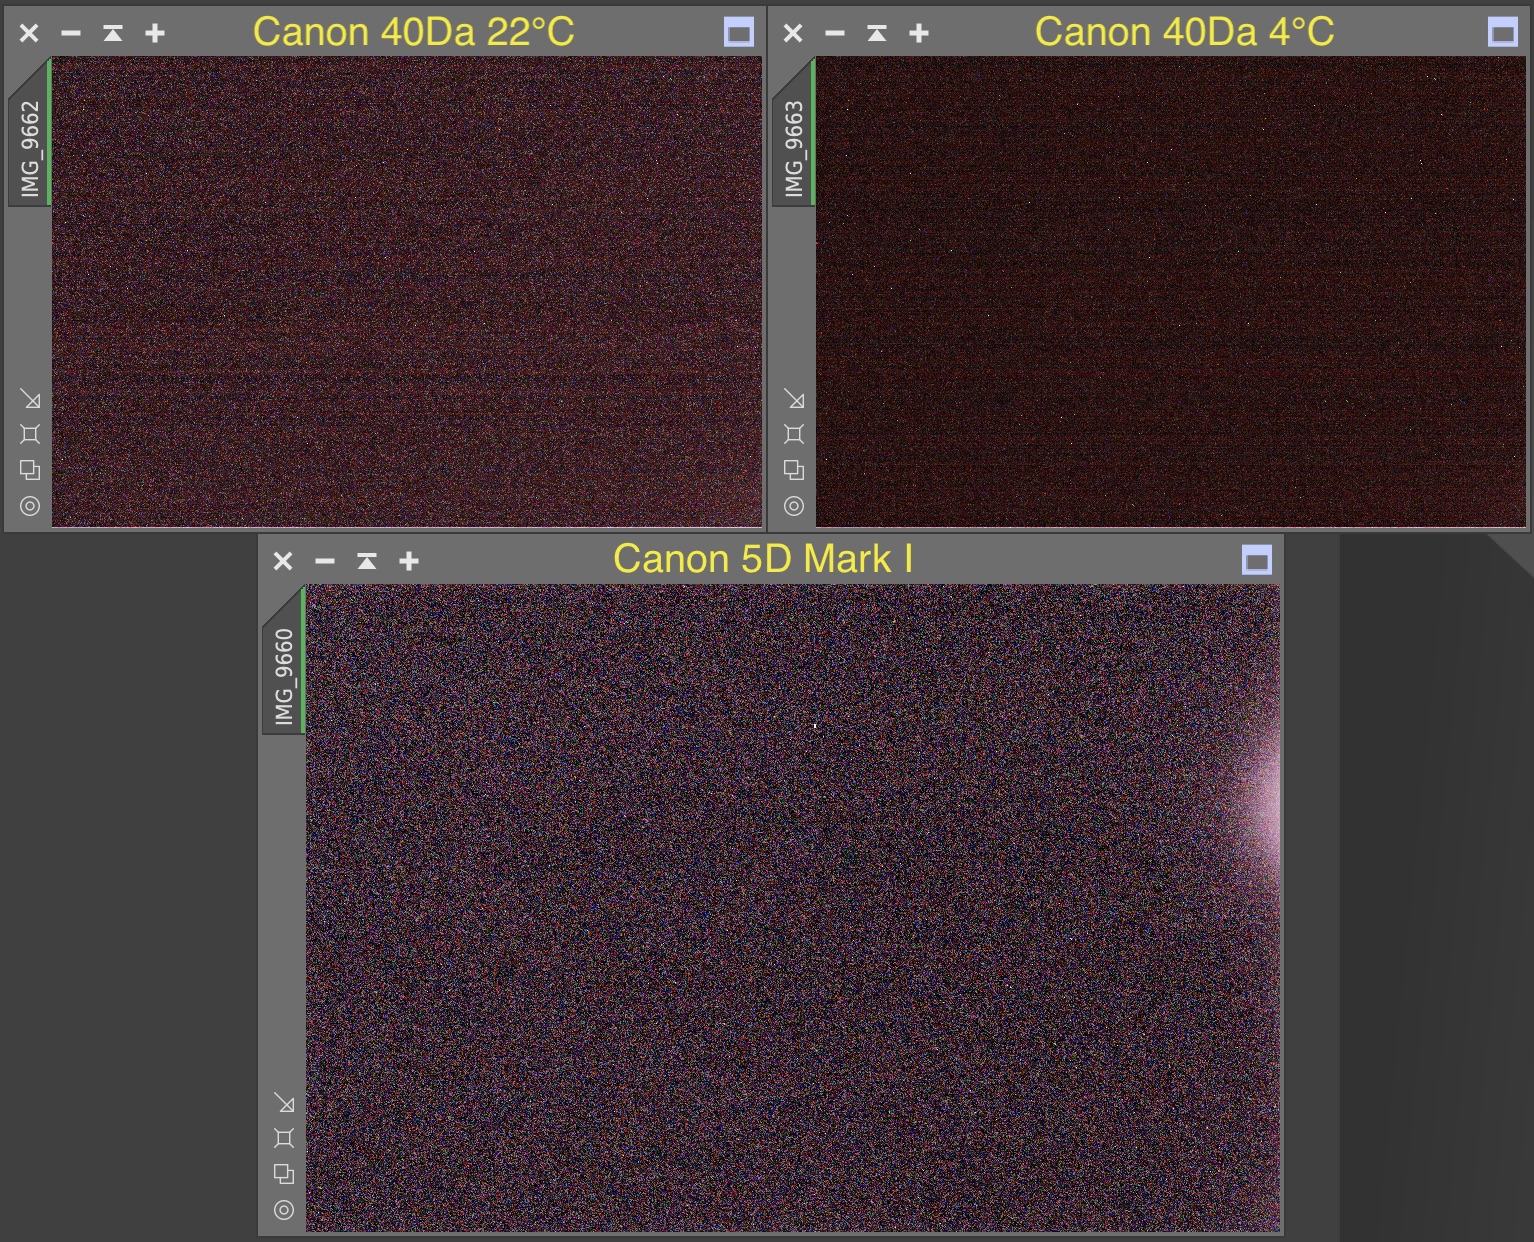Screen dimensions: 1534x1242
Task: Select the IMG_9663 view tab
Action: 794,148
